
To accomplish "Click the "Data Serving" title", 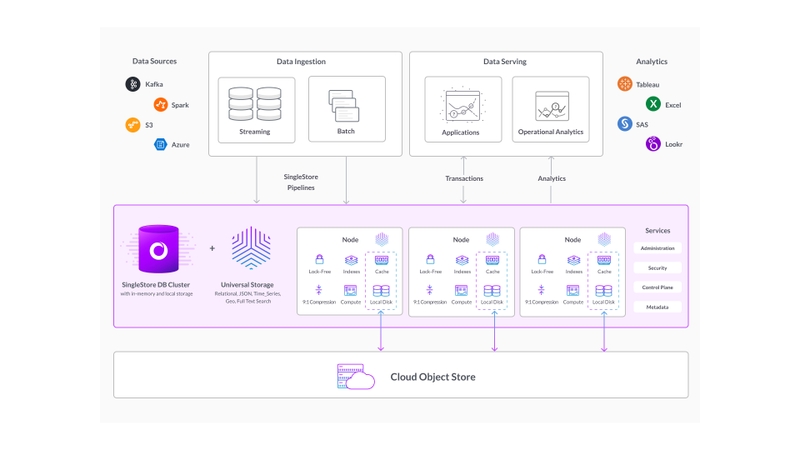I will point(505,61).
